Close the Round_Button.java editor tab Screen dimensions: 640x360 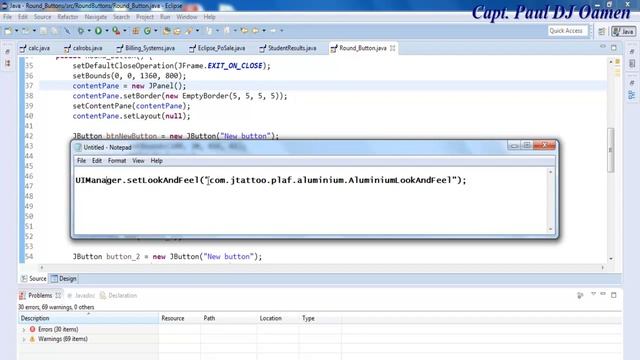tap(392, 48)
